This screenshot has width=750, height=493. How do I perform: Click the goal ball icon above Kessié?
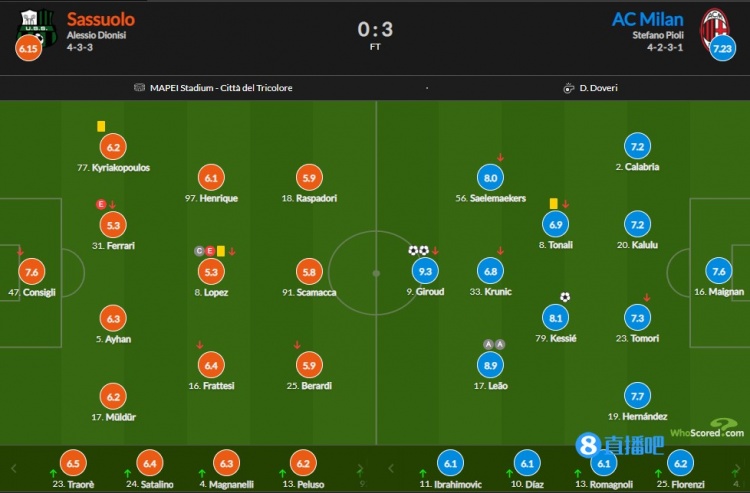point(565,297)
